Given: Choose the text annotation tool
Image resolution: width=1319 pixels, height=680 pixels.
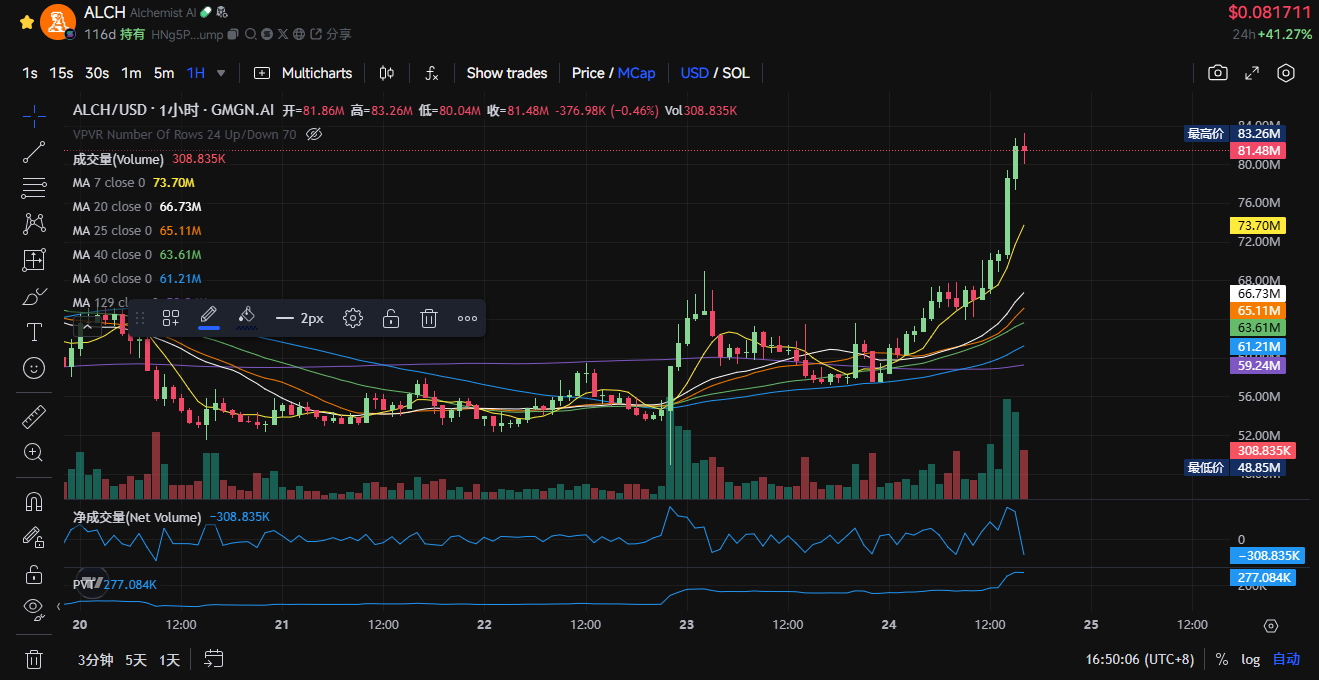Looking at the screenshot, I should click(34, 332).
